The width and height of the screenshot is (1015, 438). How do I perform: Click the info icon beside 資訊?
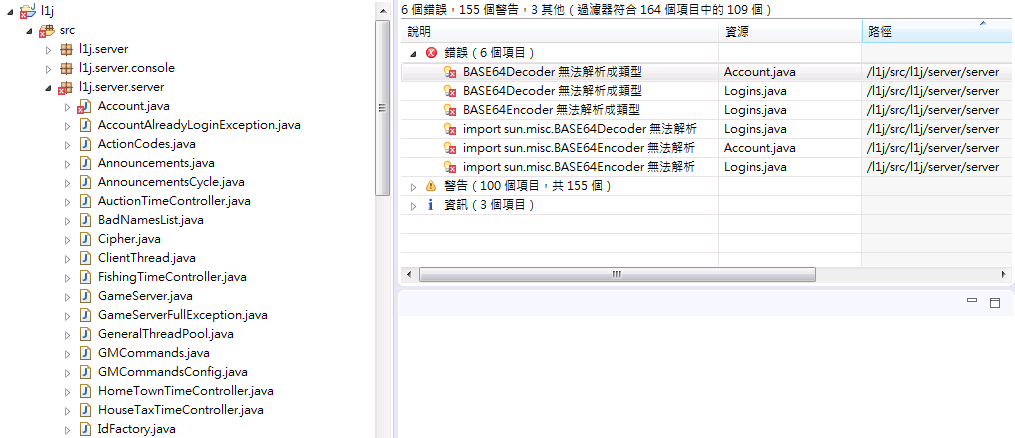pos(432,205)
